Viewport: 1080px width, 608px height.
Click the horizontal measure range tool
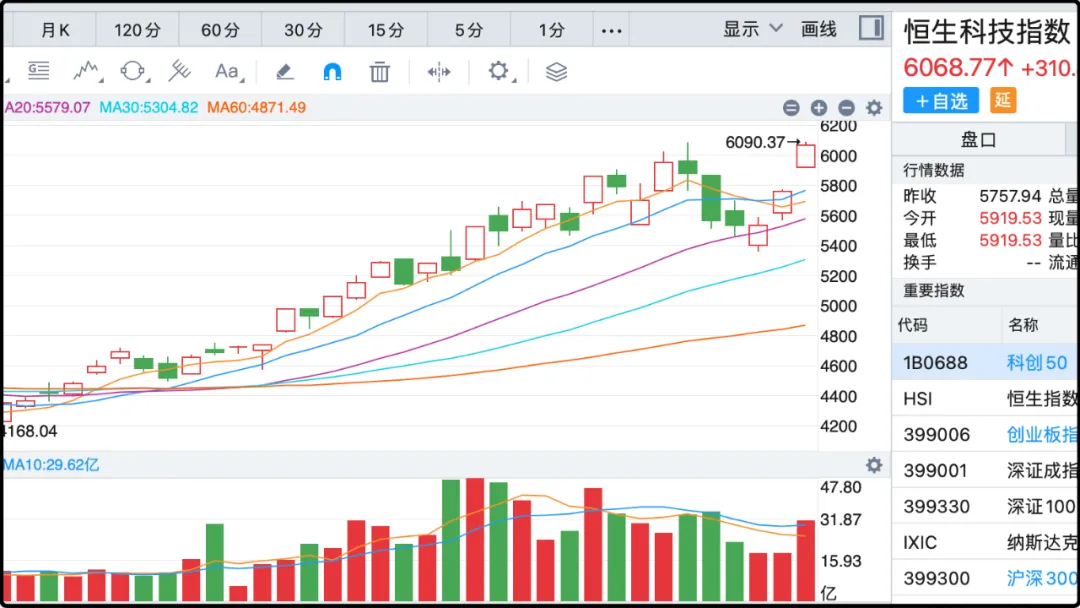(439, 71)
